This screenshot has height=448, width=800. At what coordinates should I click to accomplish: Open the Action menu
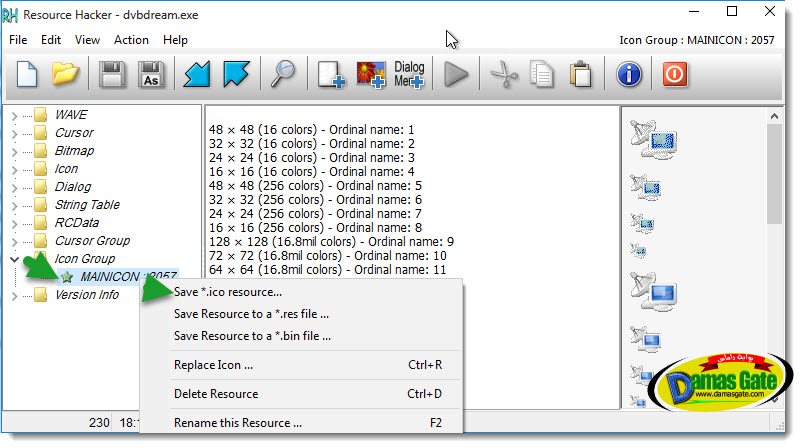click(x=131, y=40)
